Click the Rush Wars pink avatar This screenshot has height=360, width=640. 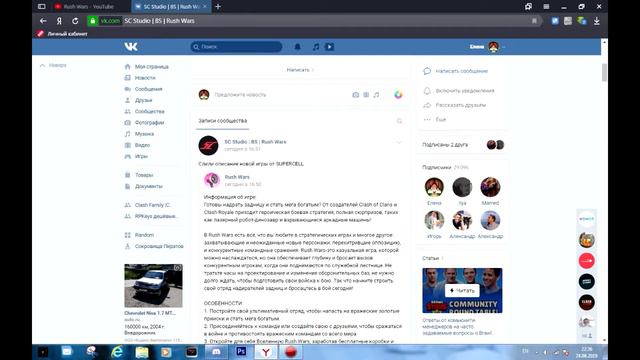point(212,180)
